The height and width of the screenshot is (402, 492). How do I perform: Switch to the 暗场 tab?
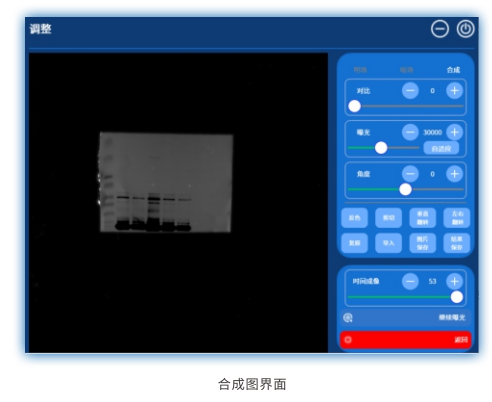(x=407, y=70)
